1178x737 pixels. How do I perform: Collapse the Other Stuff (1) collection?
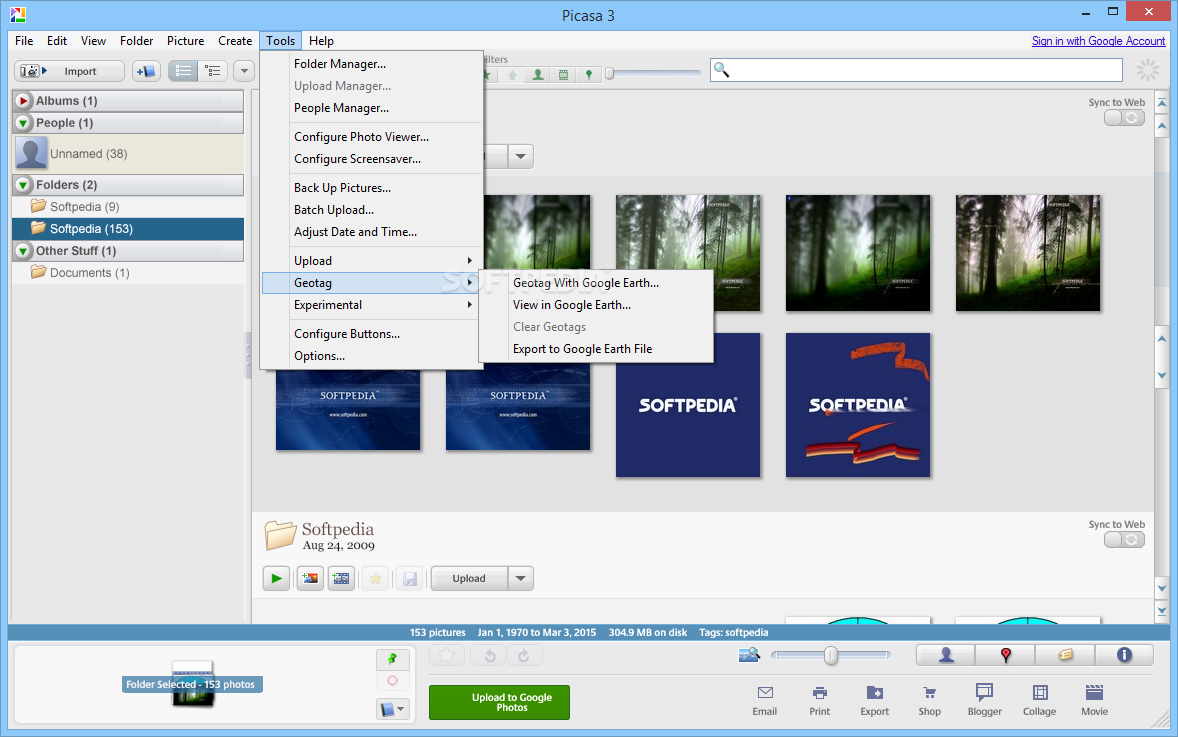click(23, 251)
